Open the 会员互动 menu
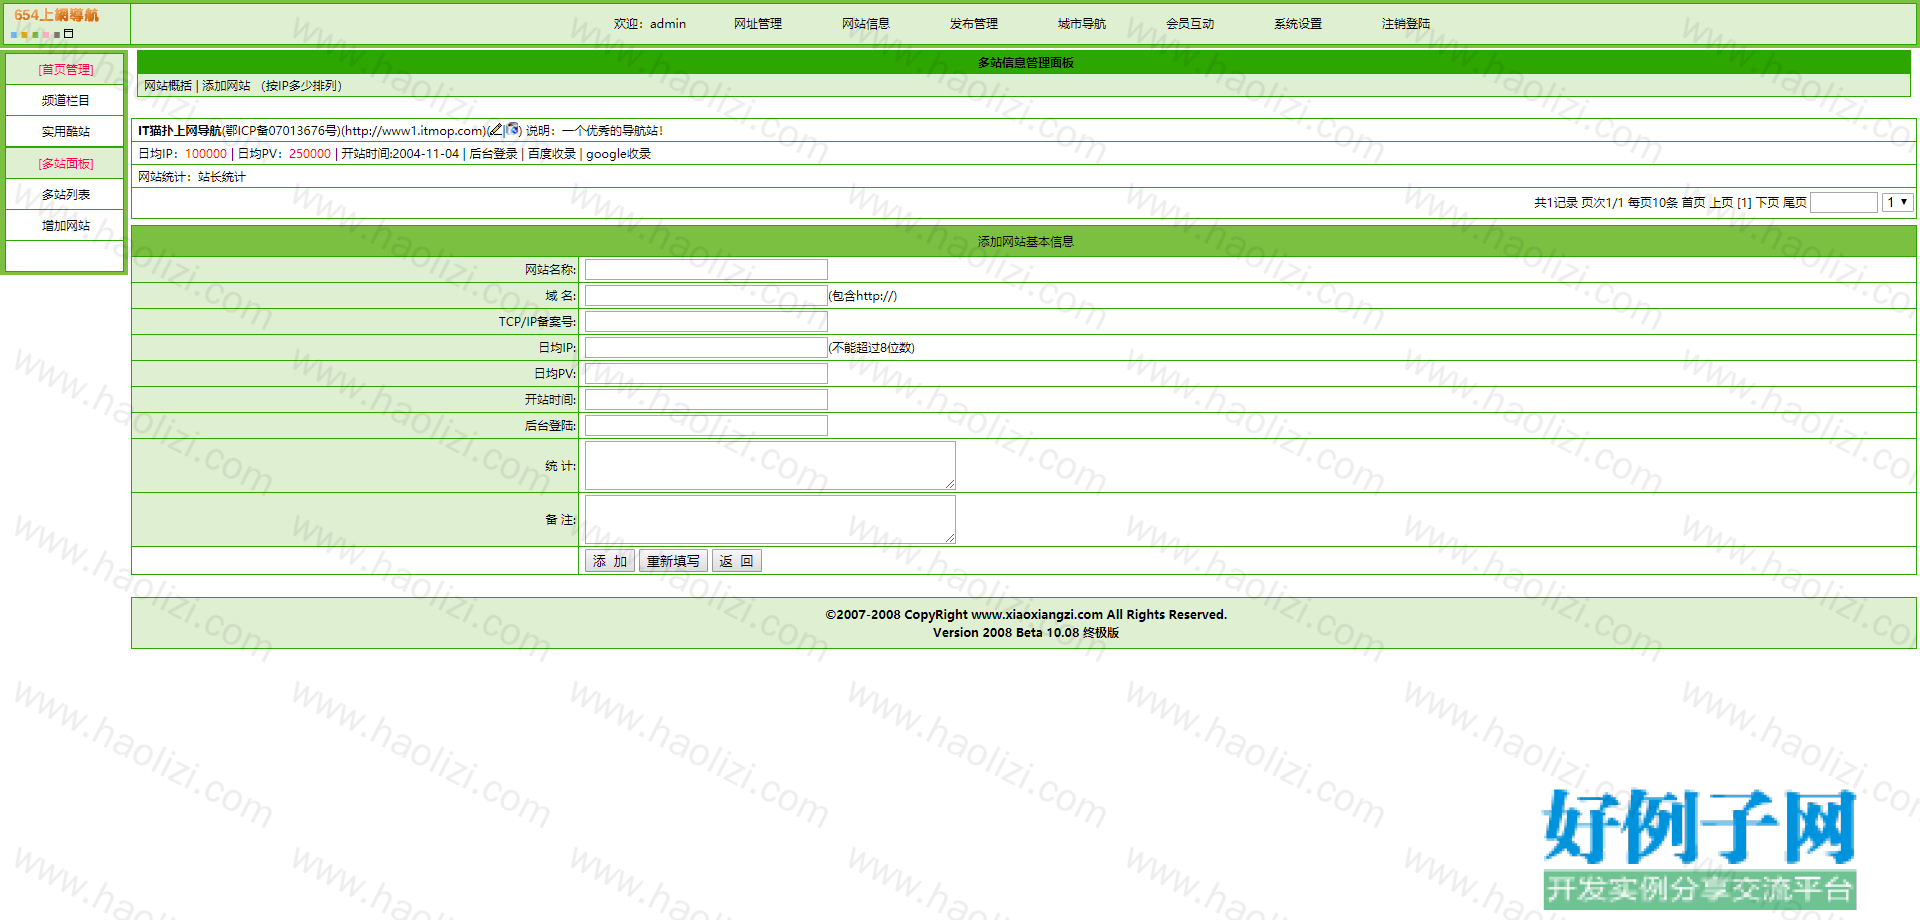 (x=1190, y=24)
